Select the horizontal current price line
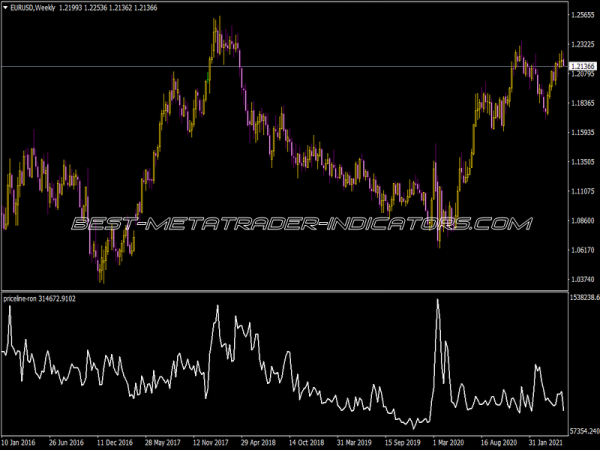 click(300, 66)
